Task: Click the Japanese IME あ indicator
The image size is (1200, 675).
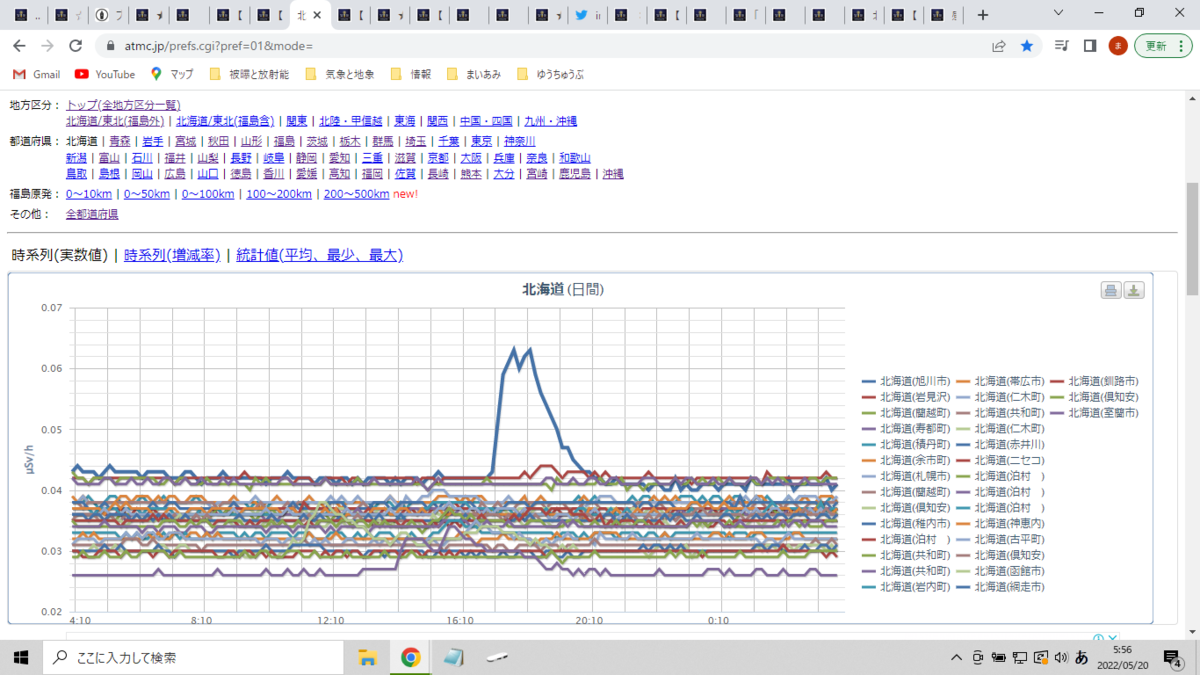Action: 1081,657
